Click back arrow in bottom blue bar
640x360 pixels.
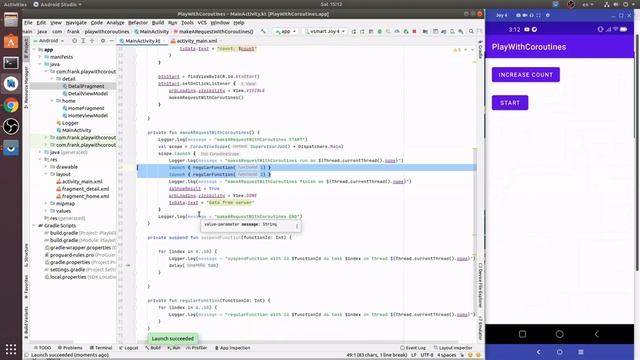click(538, 352)
